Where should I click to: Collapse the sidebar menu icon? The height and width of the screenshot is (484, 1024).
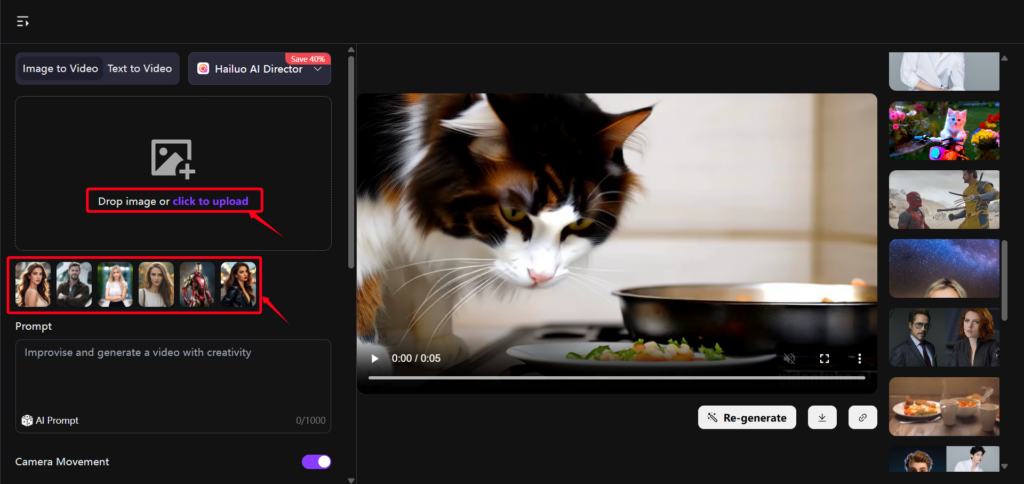click(x=23, y=22)
